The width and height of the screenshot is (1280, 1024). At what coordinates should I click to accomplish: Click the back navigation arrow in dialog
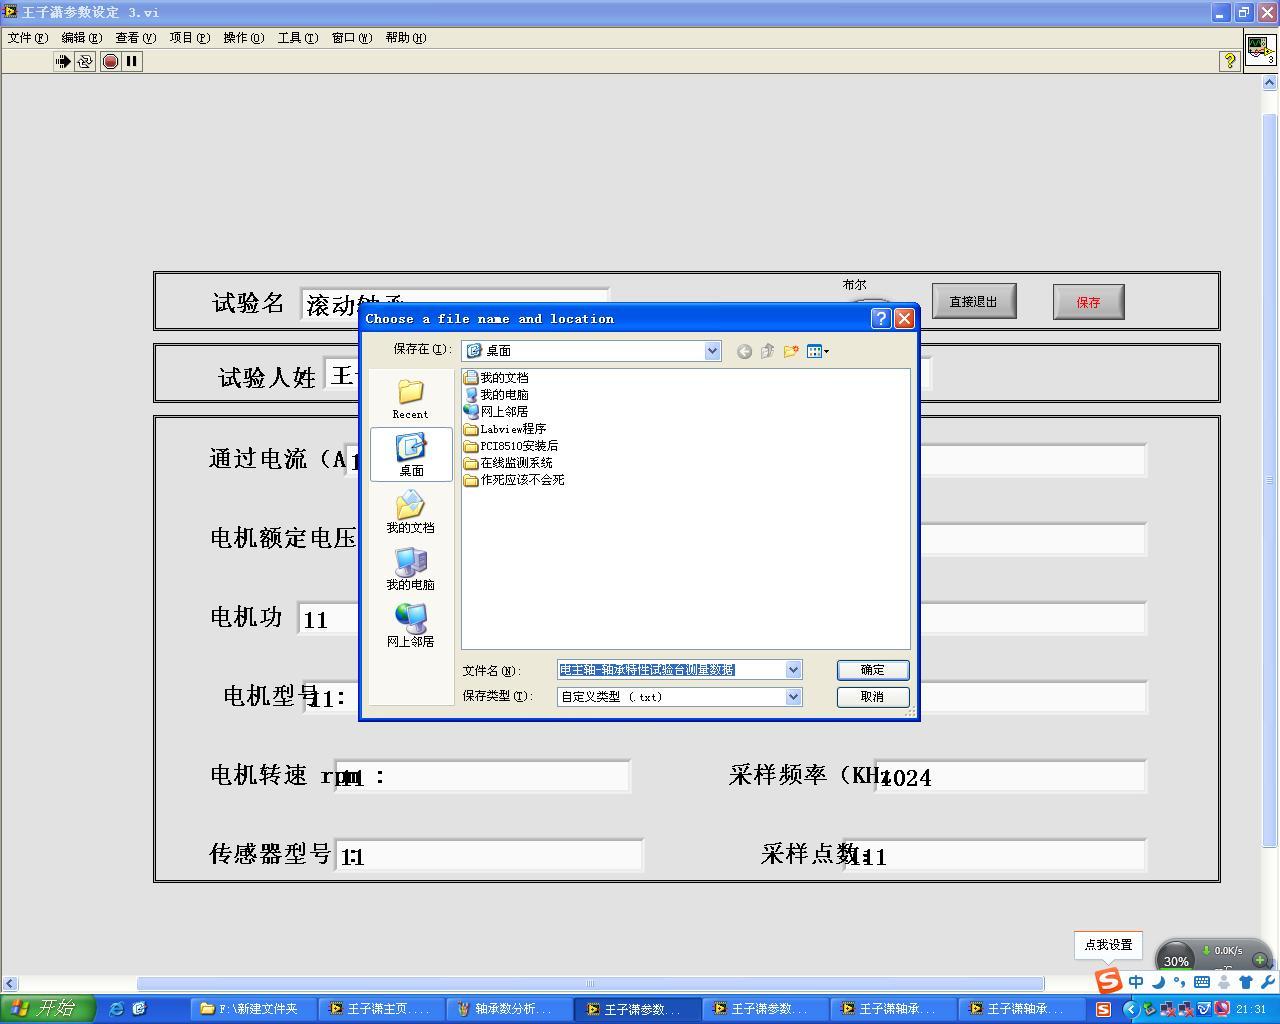coord(744,351)
